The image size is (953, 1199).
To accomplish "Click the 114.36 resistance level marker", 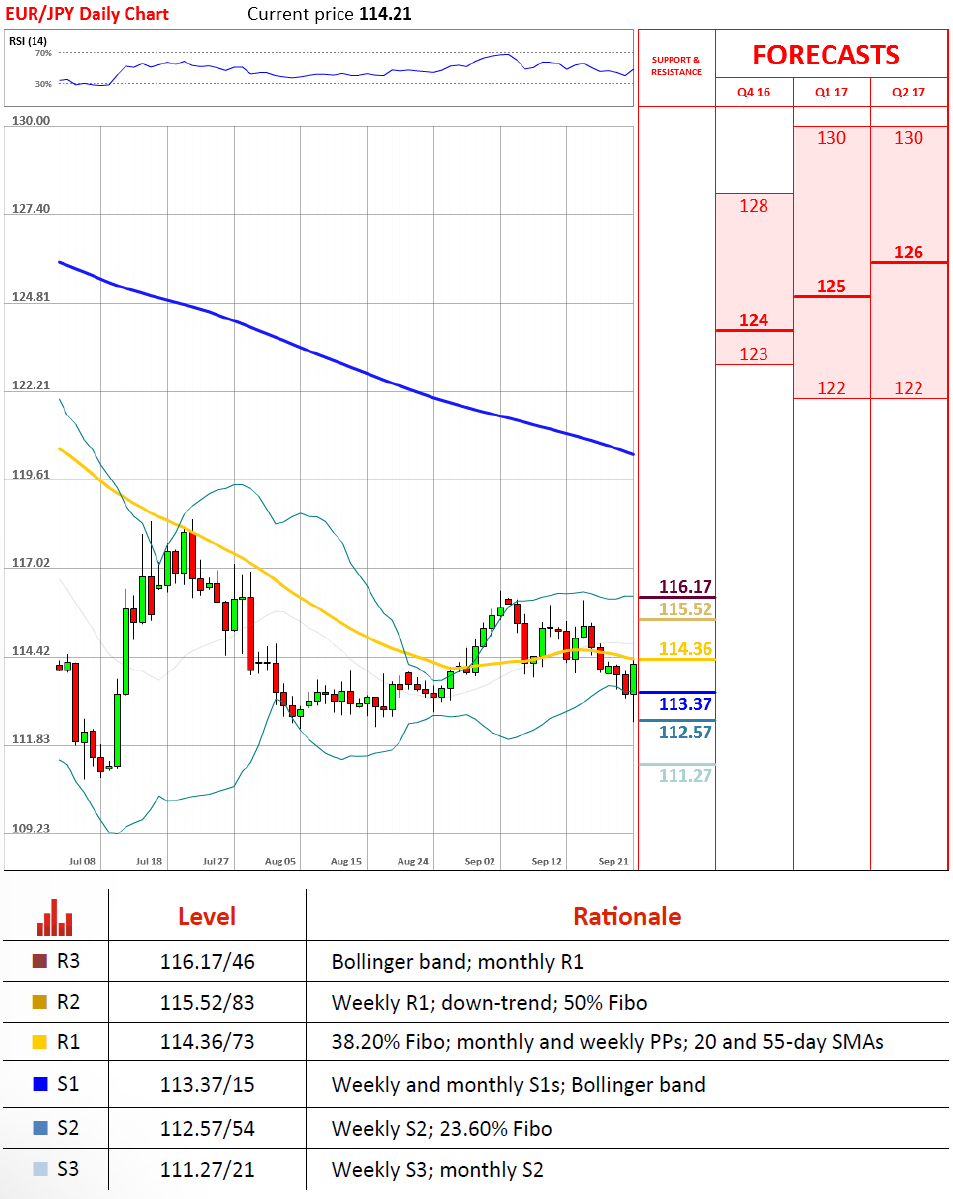I will tap(685, 648).
